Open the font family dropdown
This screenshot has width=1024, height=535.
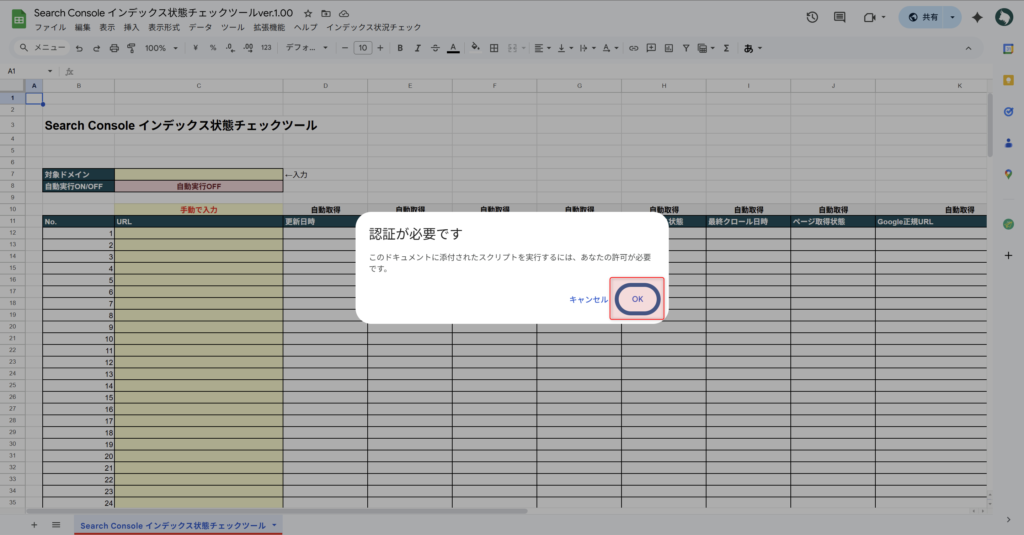tap(305, 47)
